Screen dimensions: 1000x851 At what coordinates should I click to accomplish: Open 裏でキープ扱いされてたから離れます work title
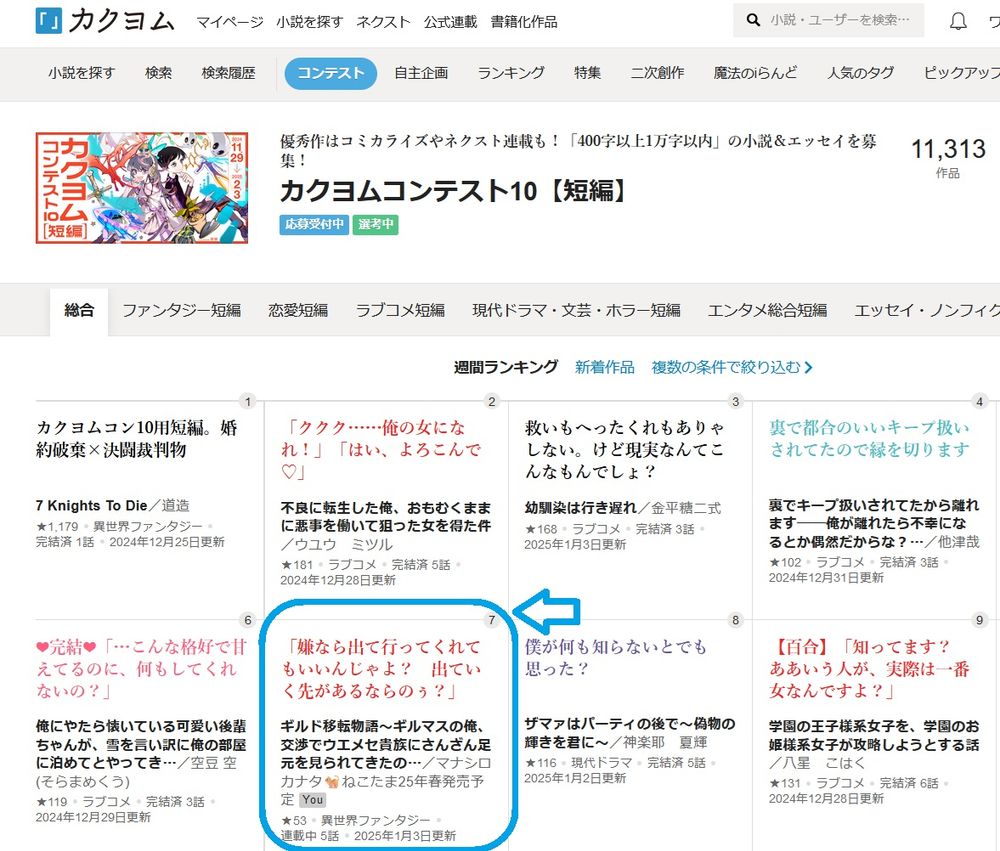point(874,523)
